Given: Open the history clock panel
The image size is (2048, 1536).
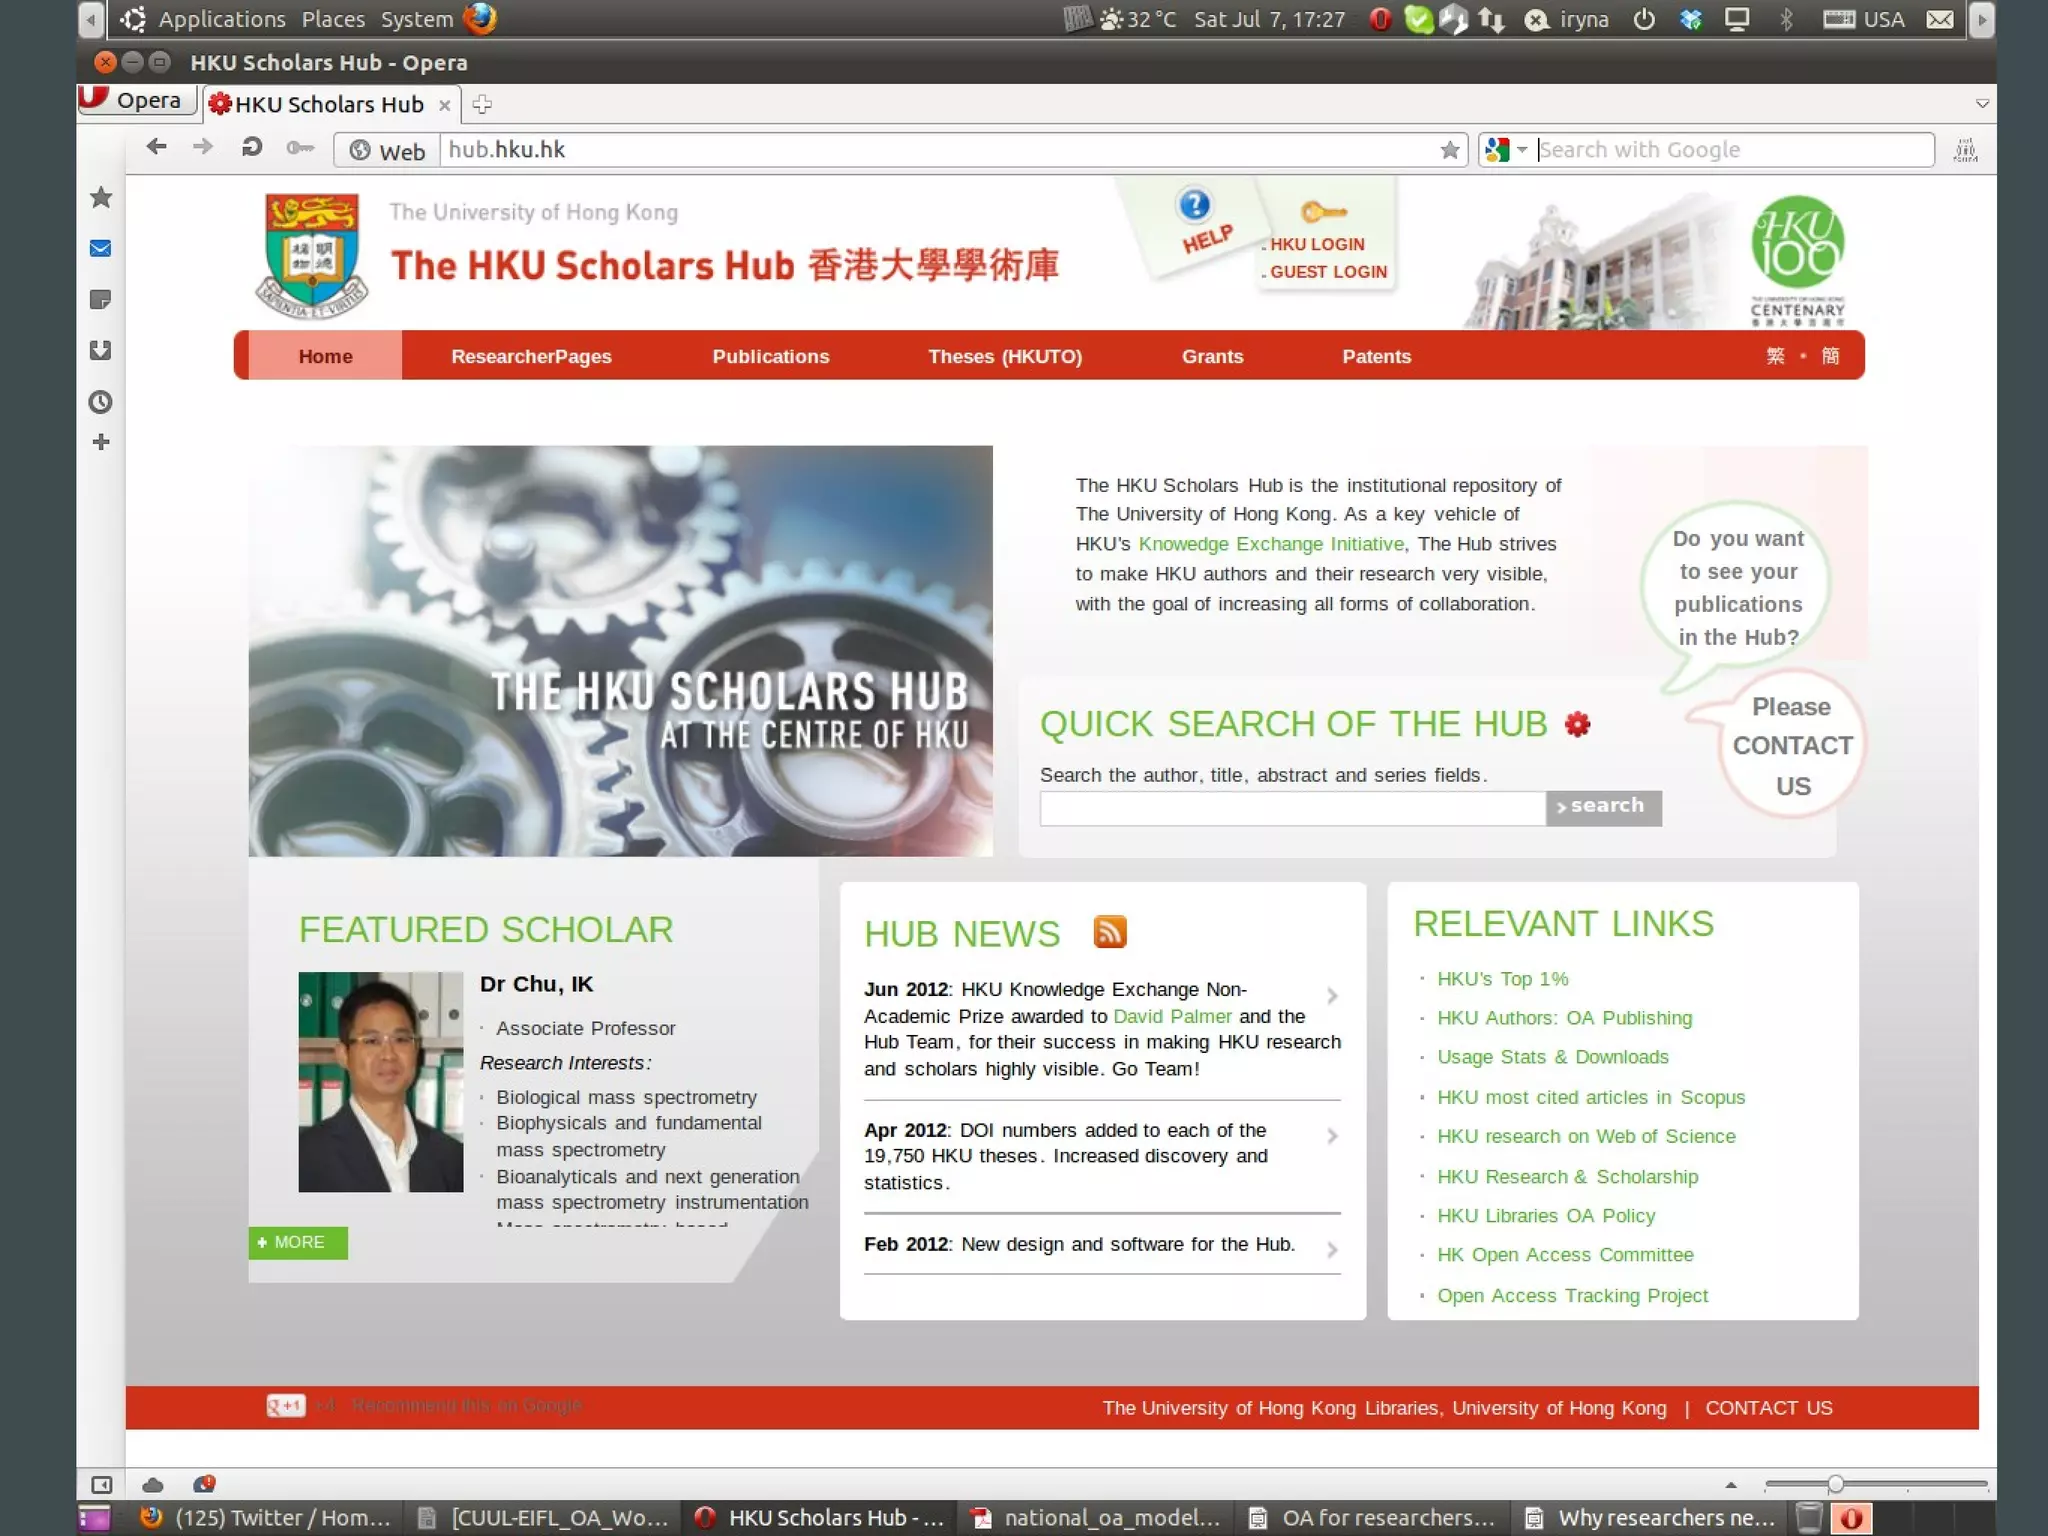Looking at the screenshot, I should point(101,402).
